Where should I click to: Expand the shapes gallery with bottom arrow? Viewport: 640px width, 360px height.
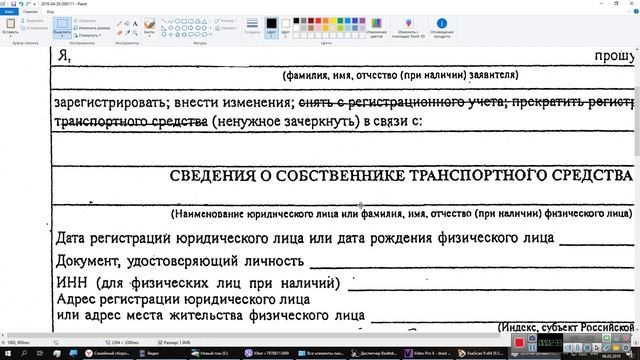(211, 35)
